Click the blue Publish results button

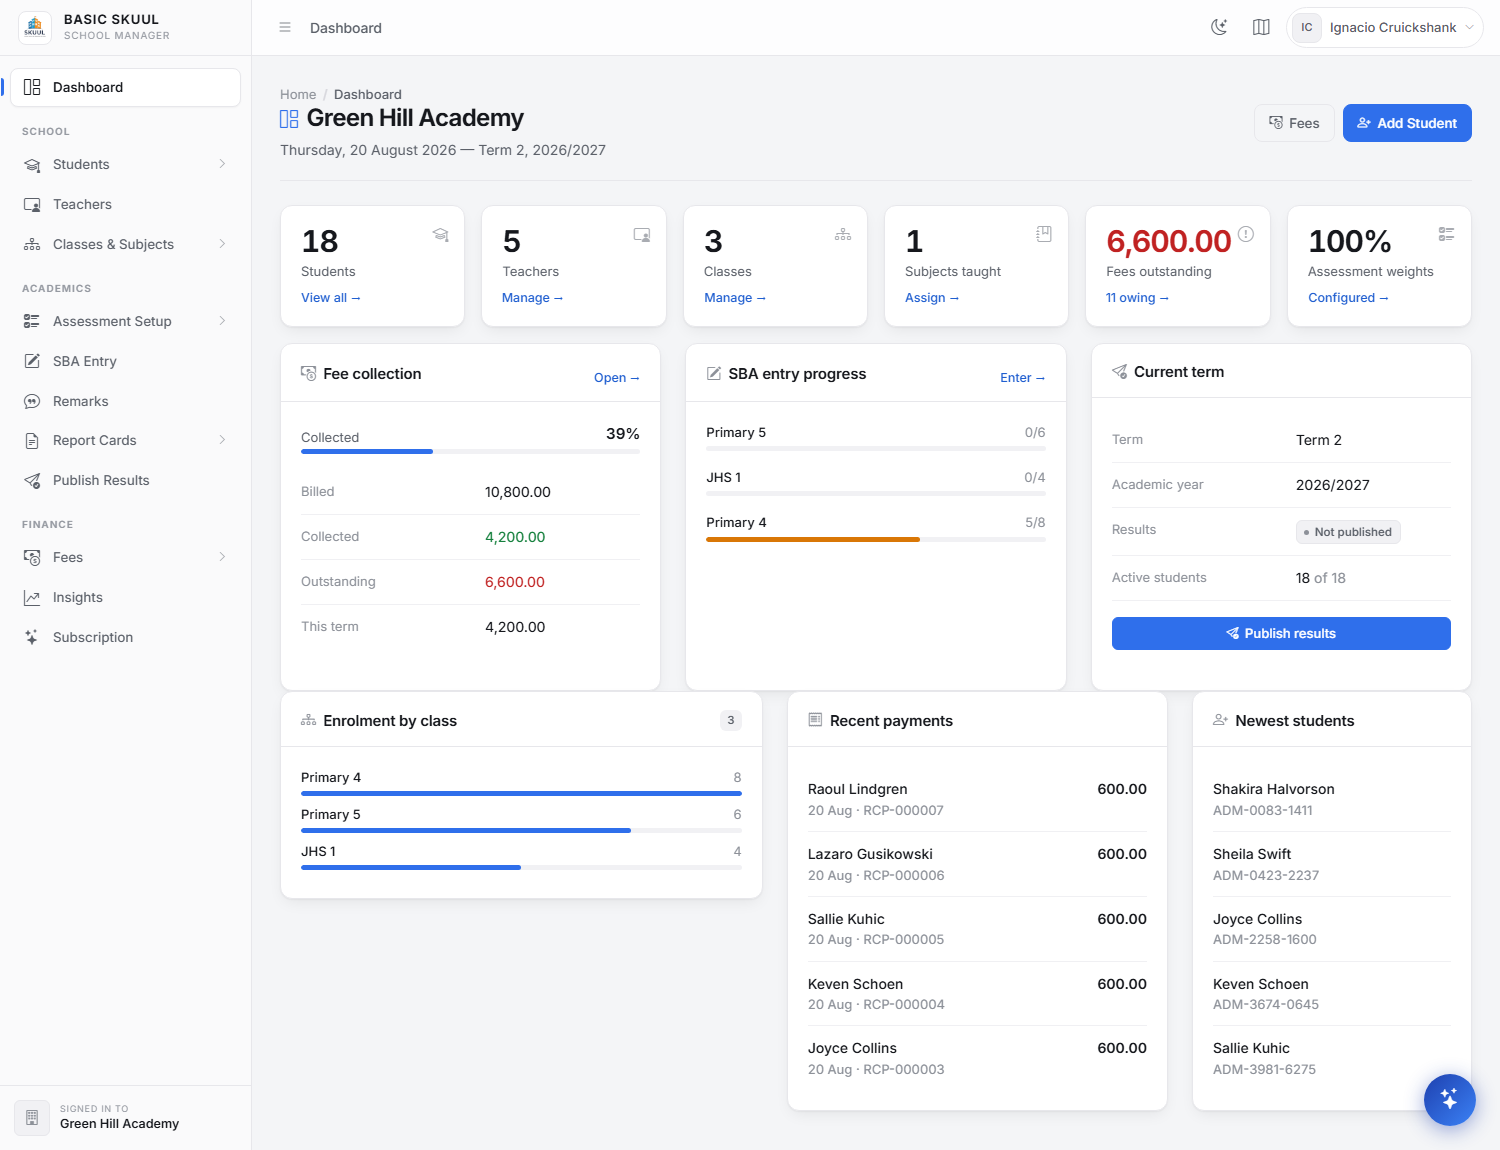(1281, 633)
